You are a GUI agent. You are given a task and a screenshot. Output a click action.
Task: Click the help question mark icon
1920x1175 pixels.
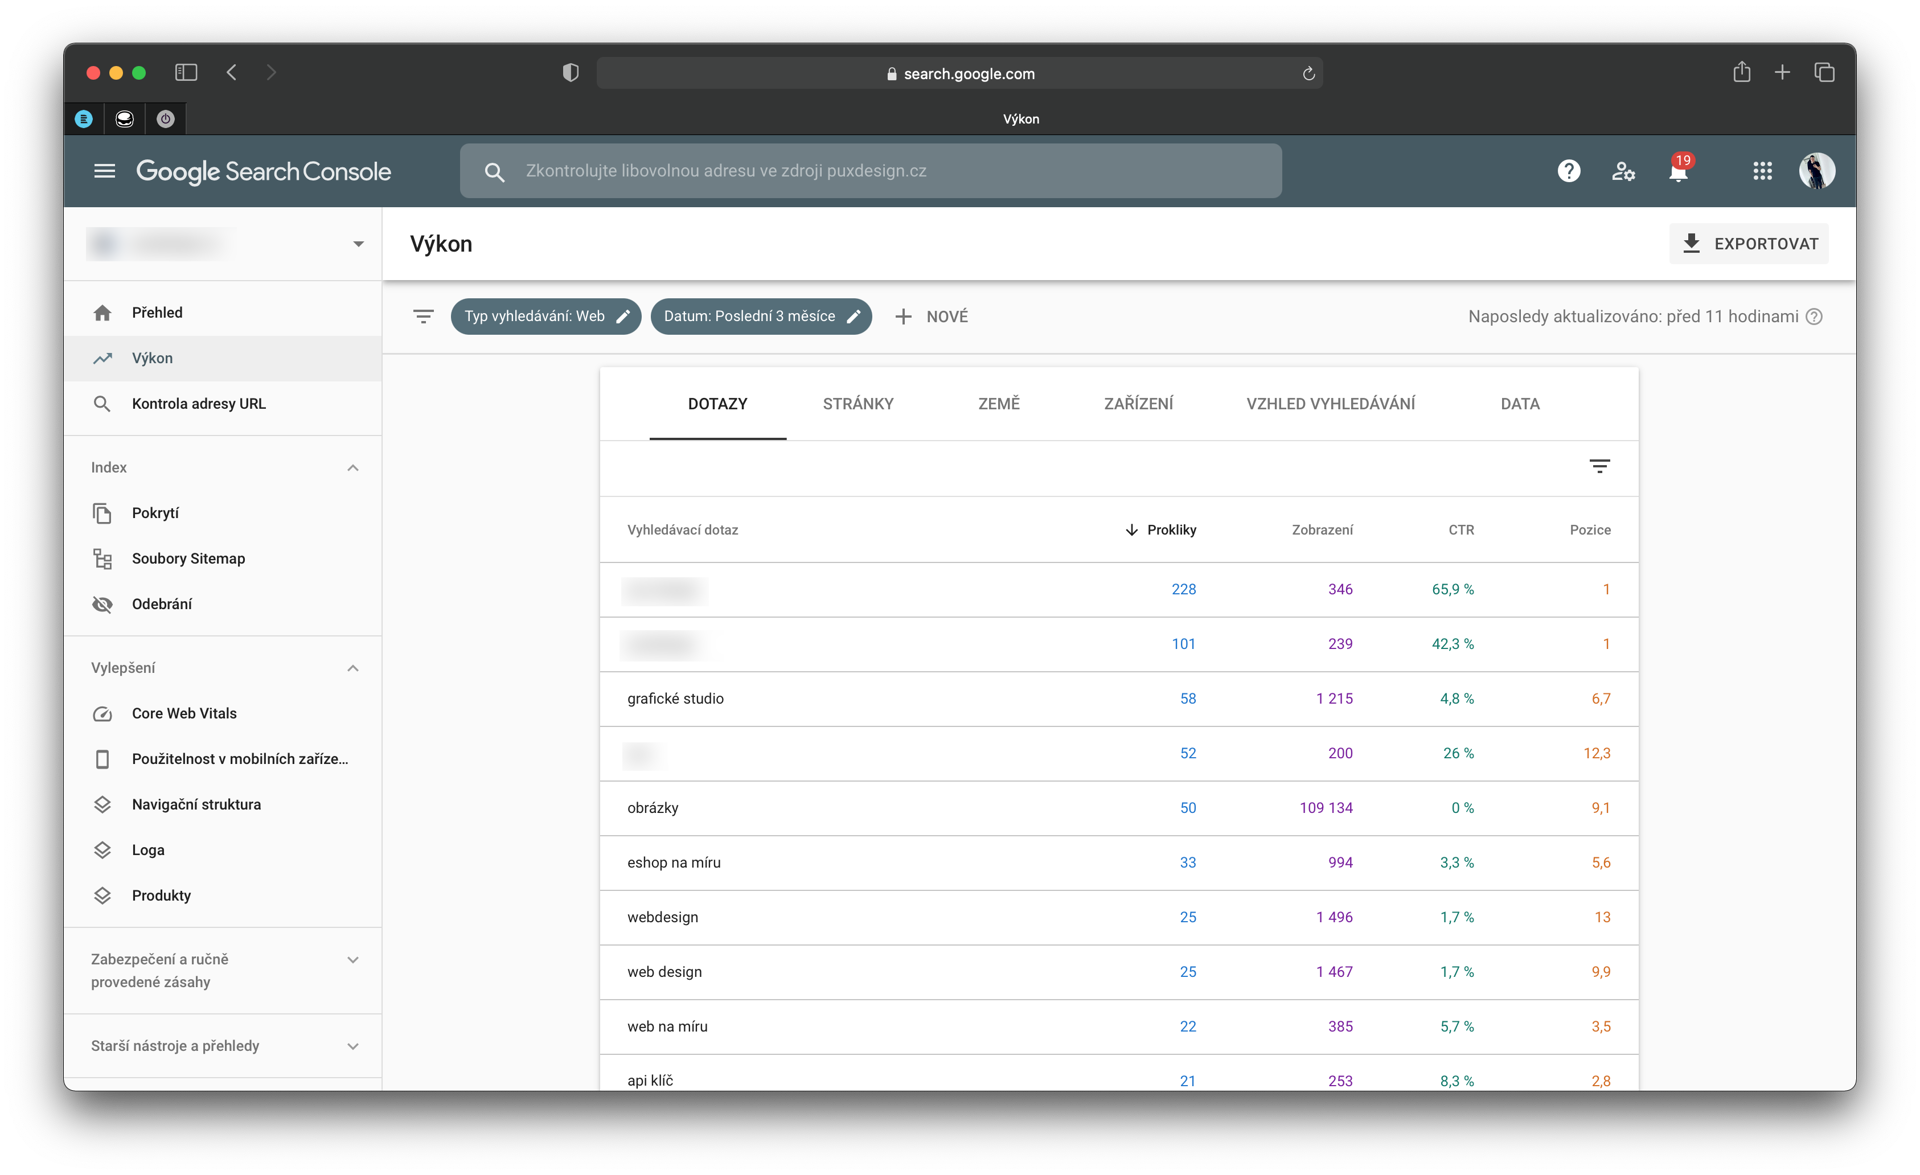1568,171
